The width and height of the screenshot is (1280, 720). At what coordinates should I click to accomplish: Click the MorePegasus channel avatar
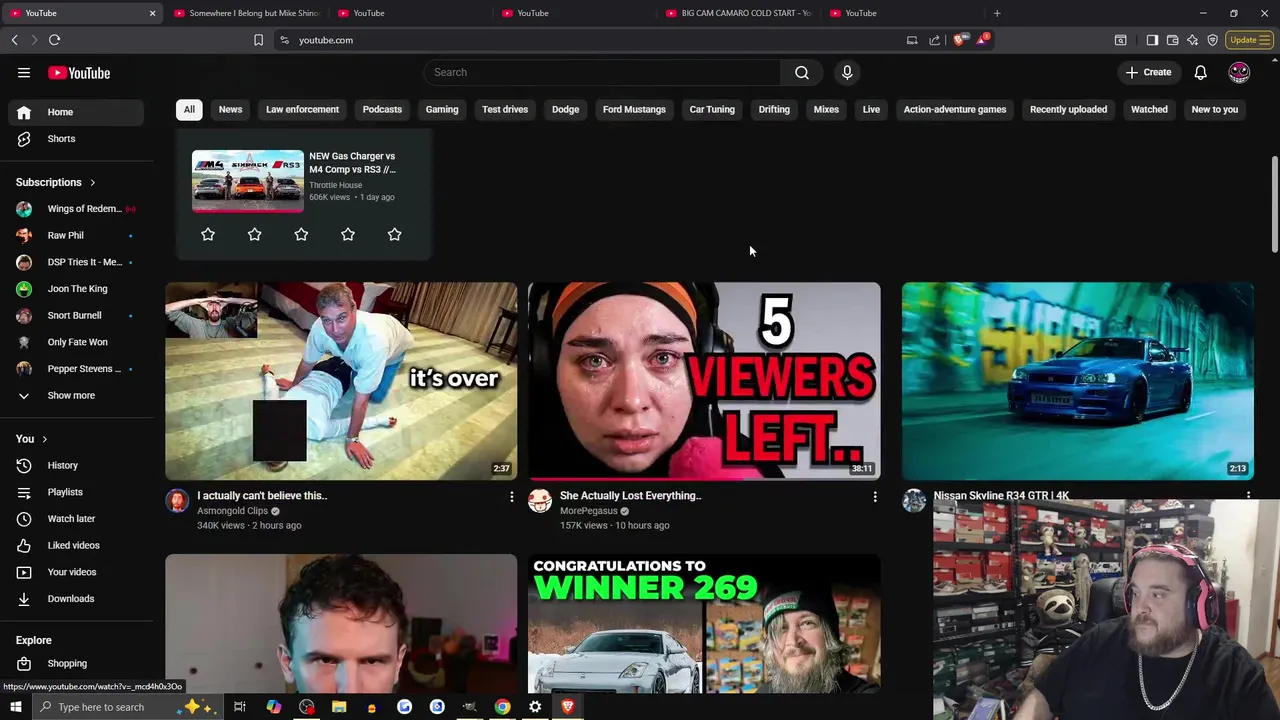(540, 501)
